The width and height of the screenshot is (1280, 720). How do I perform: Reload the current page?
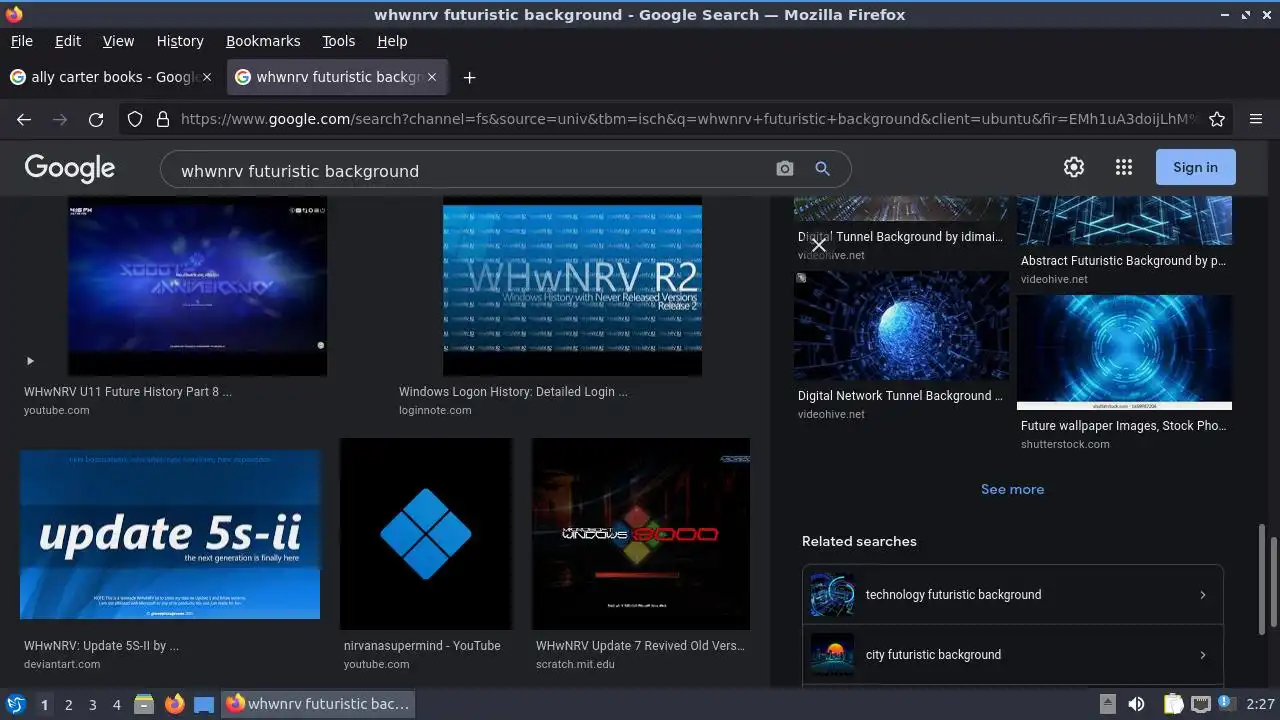tap(96, 119)
